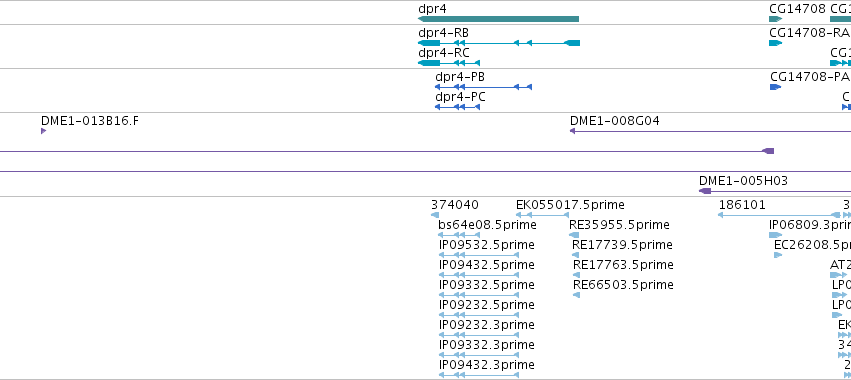Click the dpr4 gene label
This screenshot has height=380, width=851.
[432, 9]
